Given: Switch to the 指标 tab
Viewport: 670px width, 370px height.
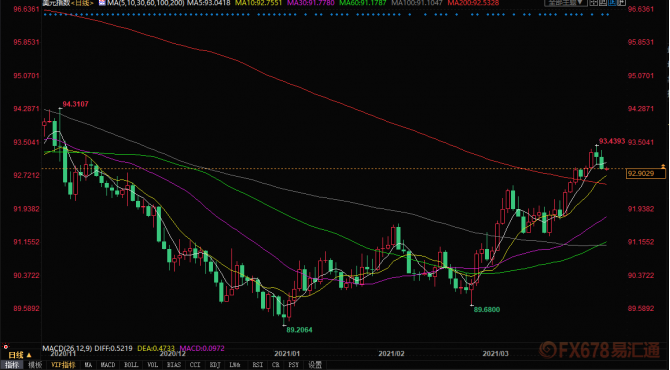Looking at the screenshot, I should (12, 365).
